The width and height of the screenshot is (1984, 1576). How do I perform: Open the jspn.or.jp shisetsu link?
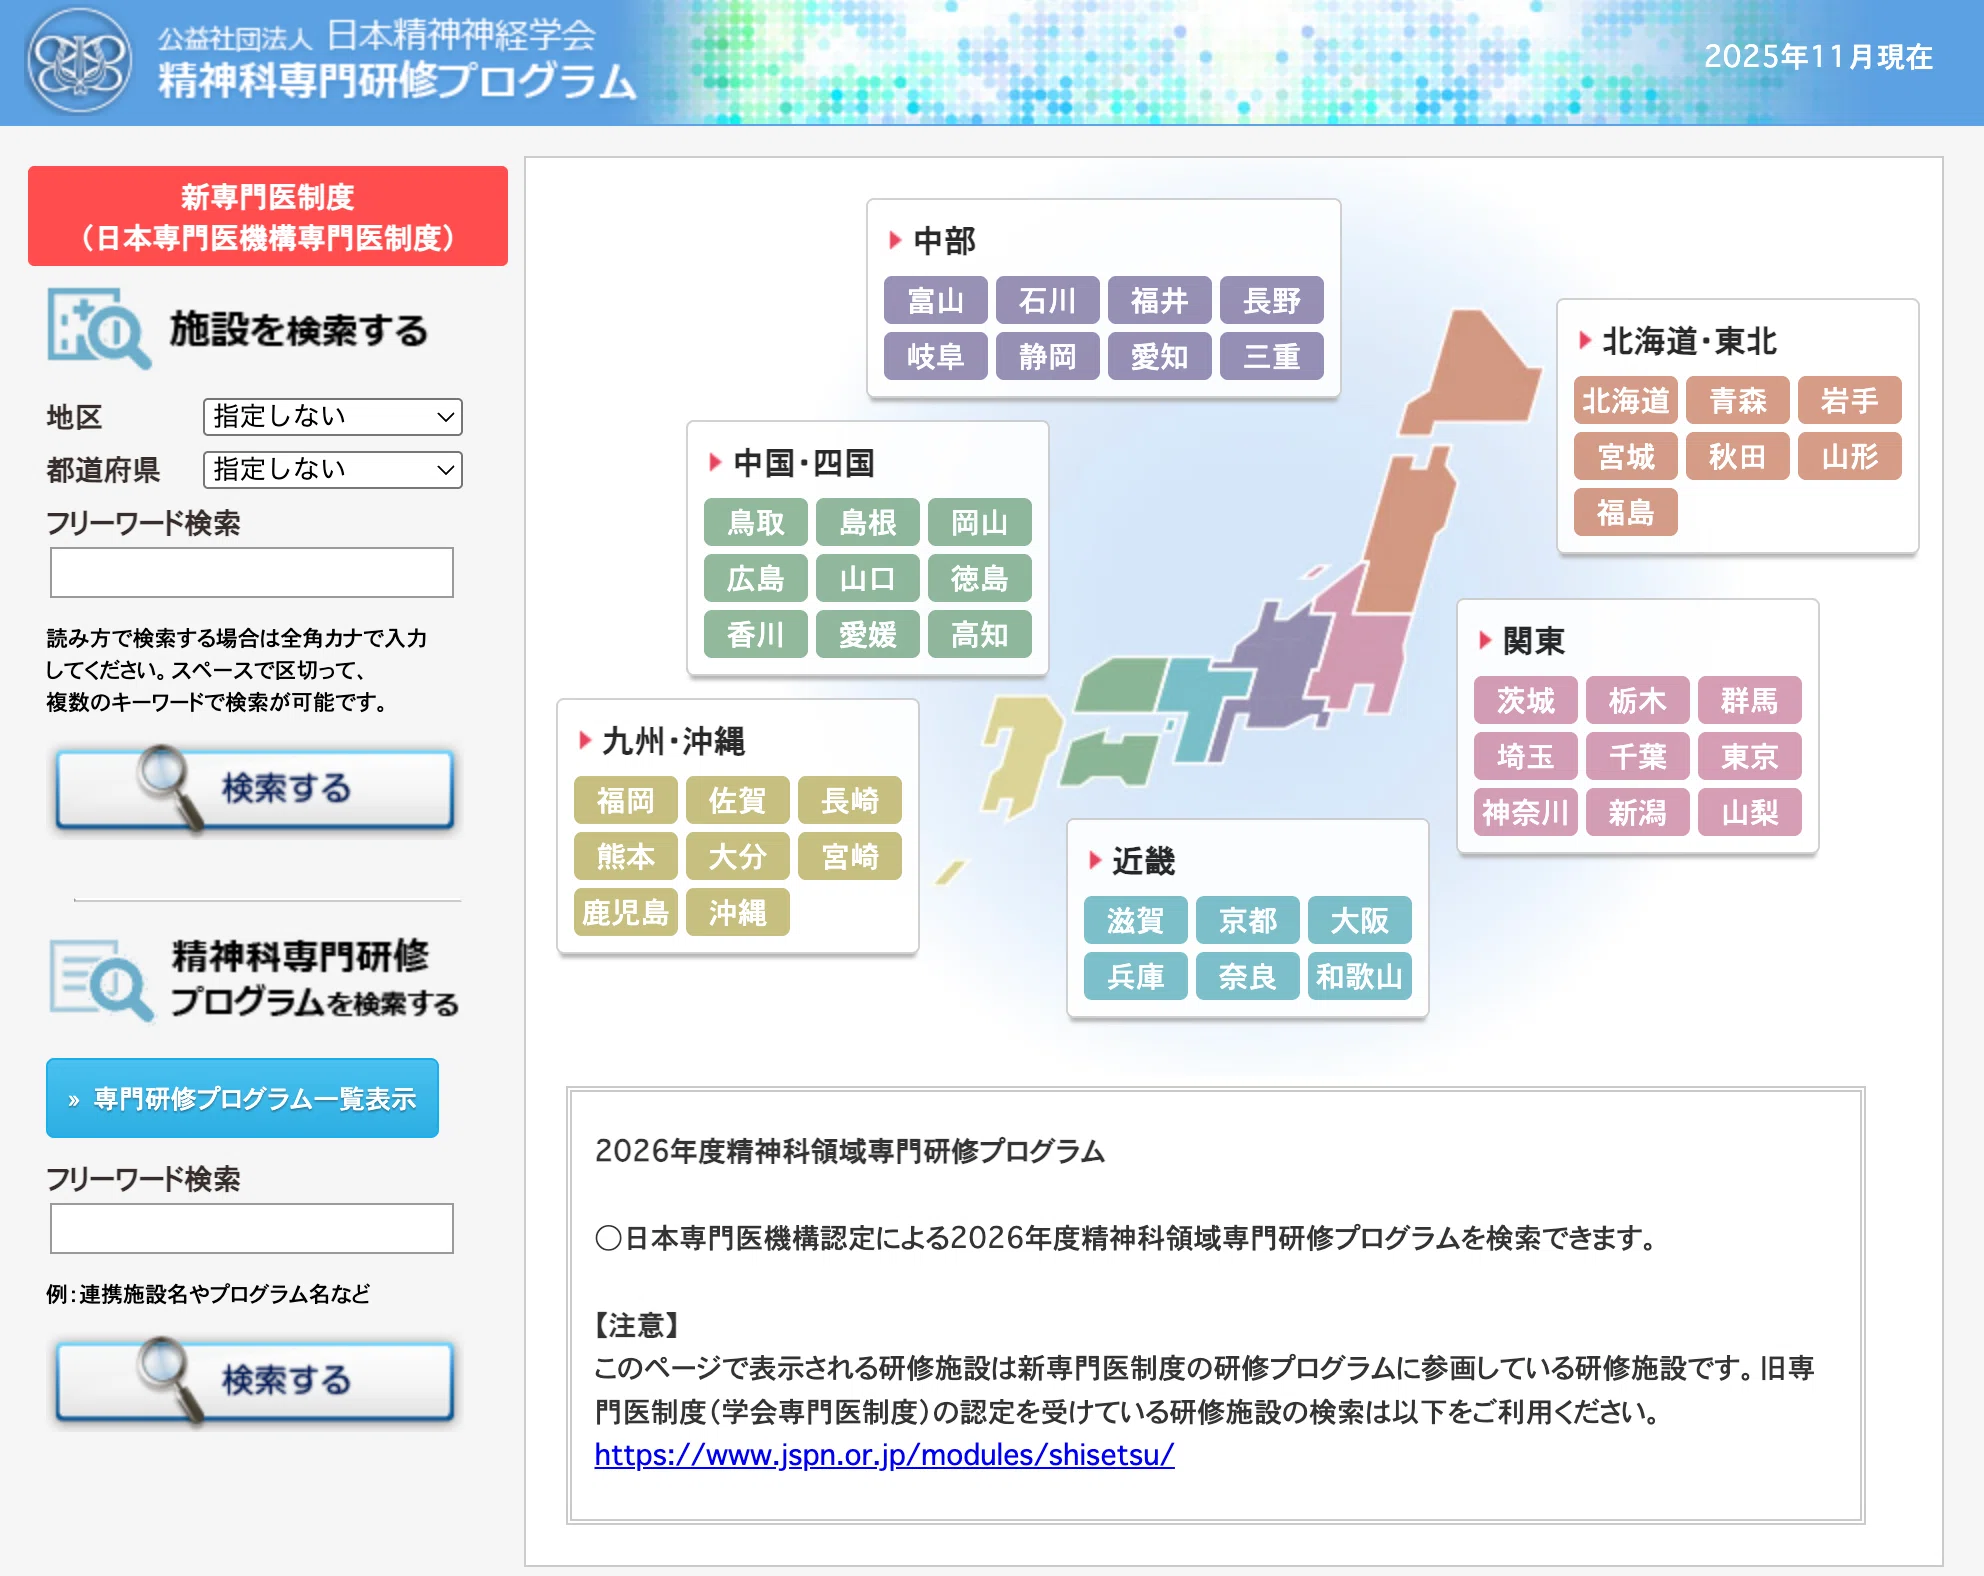(884, 1455)
